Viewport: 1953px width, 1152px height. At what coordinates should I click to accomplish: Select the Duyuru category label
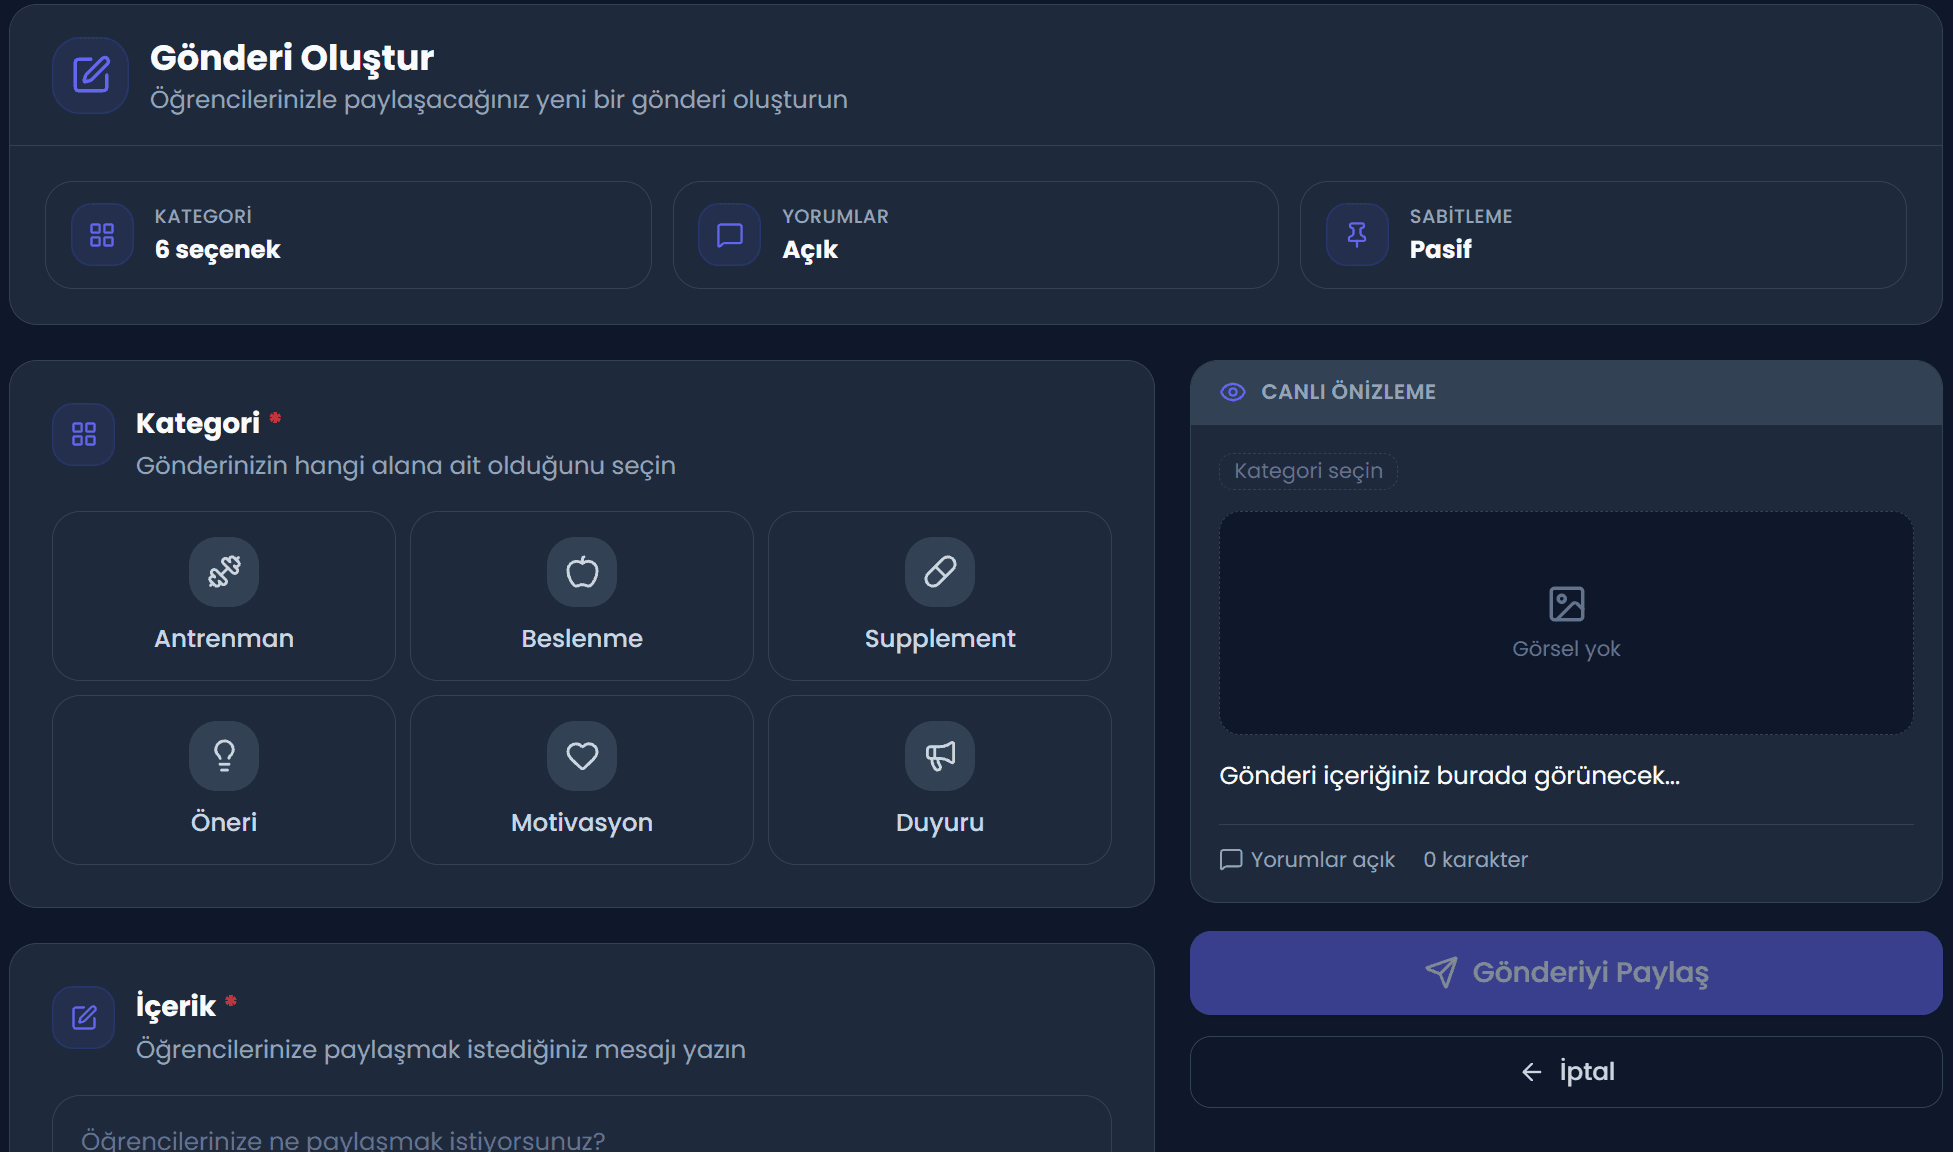pyautogui.click(x=940, y=823)
